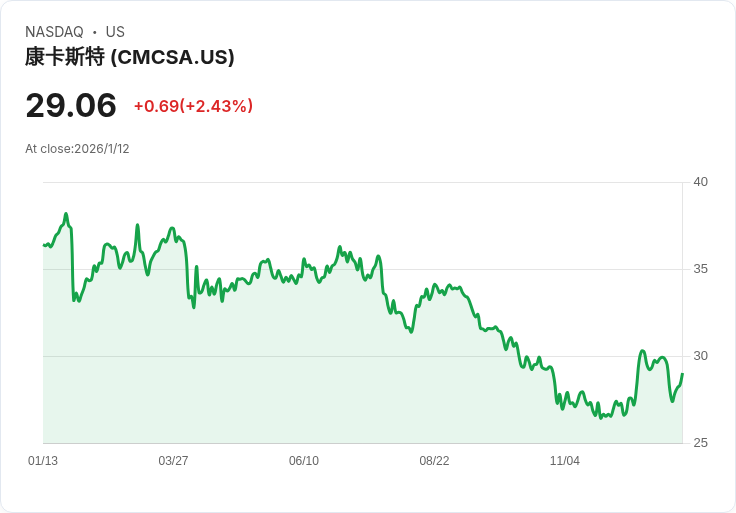This screenshot has width=736, height=513.
Task: Click the 30 label on price axis
Action: [x=700, y=356]
